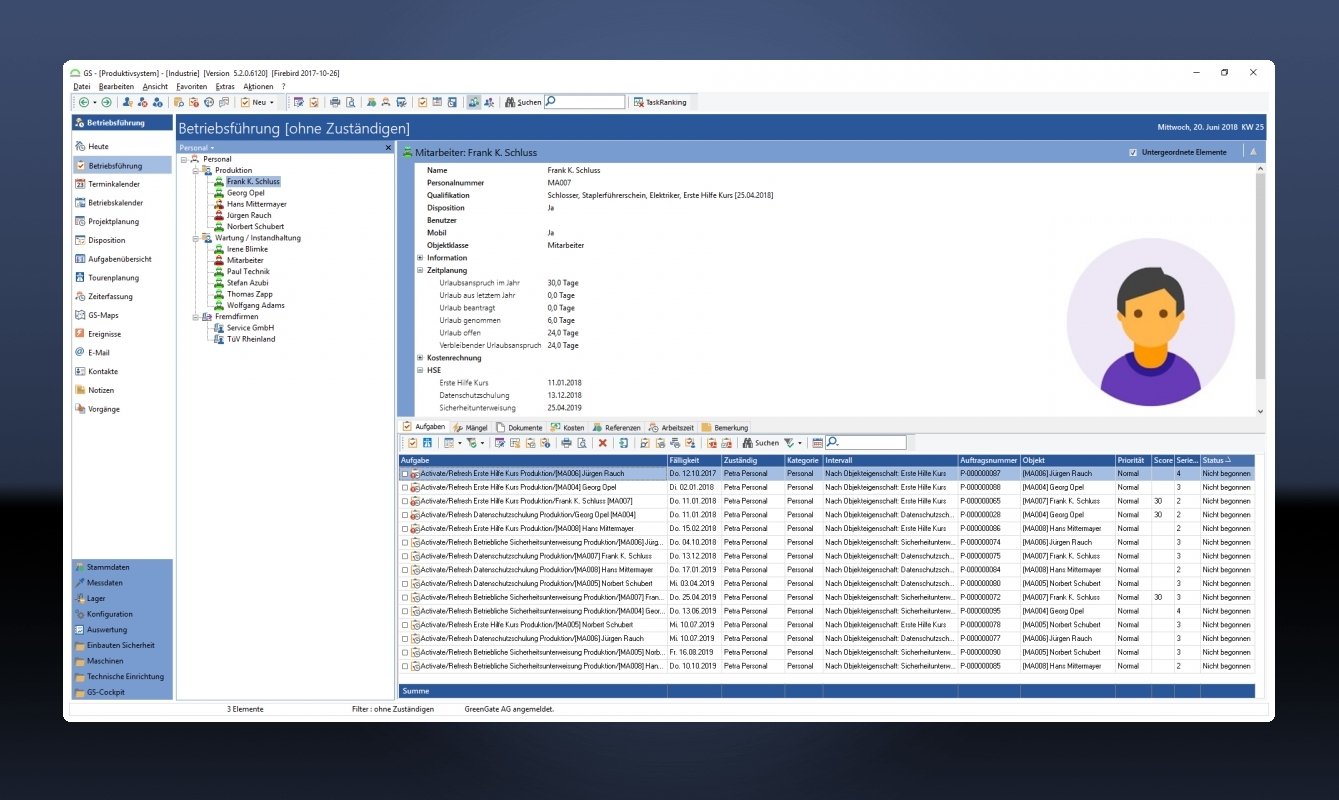Go forward with the green right arrow
Image resolution: width=1339 pixels, height=800 pixels.
[x=106, y=102]
